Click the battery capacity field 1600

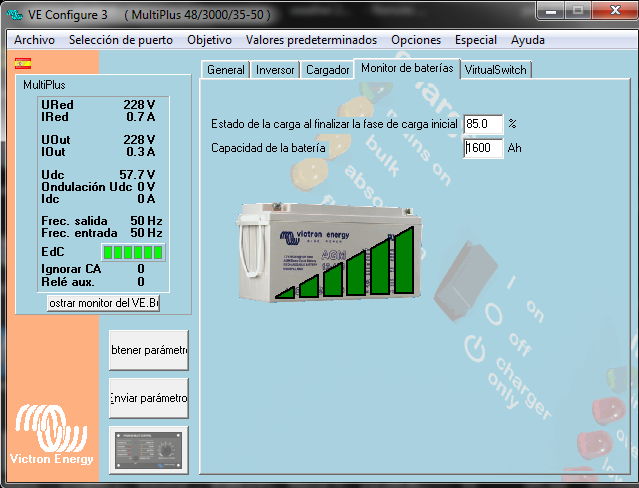483,148
